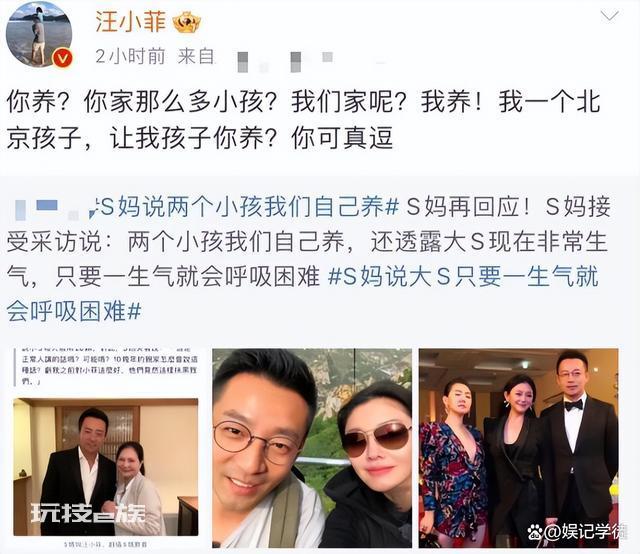Click the quoted text block above first photo
Viewport: 640px width, 554px height.
[106, 366]
